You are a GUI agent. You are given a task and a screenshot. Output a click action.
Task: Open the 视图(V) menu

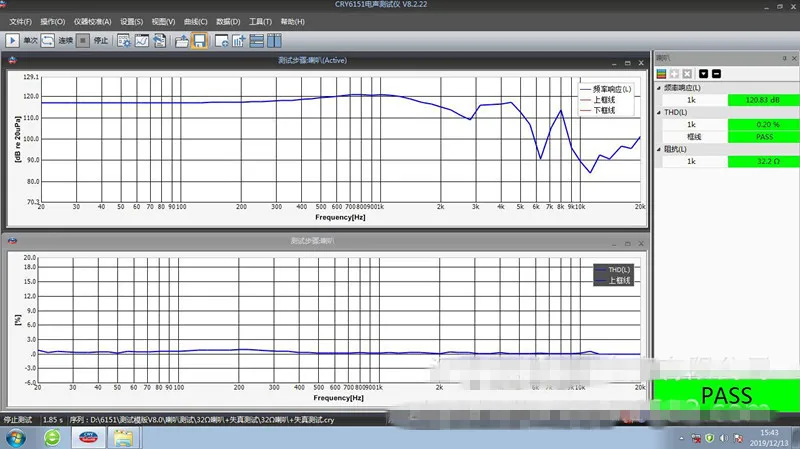163,21
